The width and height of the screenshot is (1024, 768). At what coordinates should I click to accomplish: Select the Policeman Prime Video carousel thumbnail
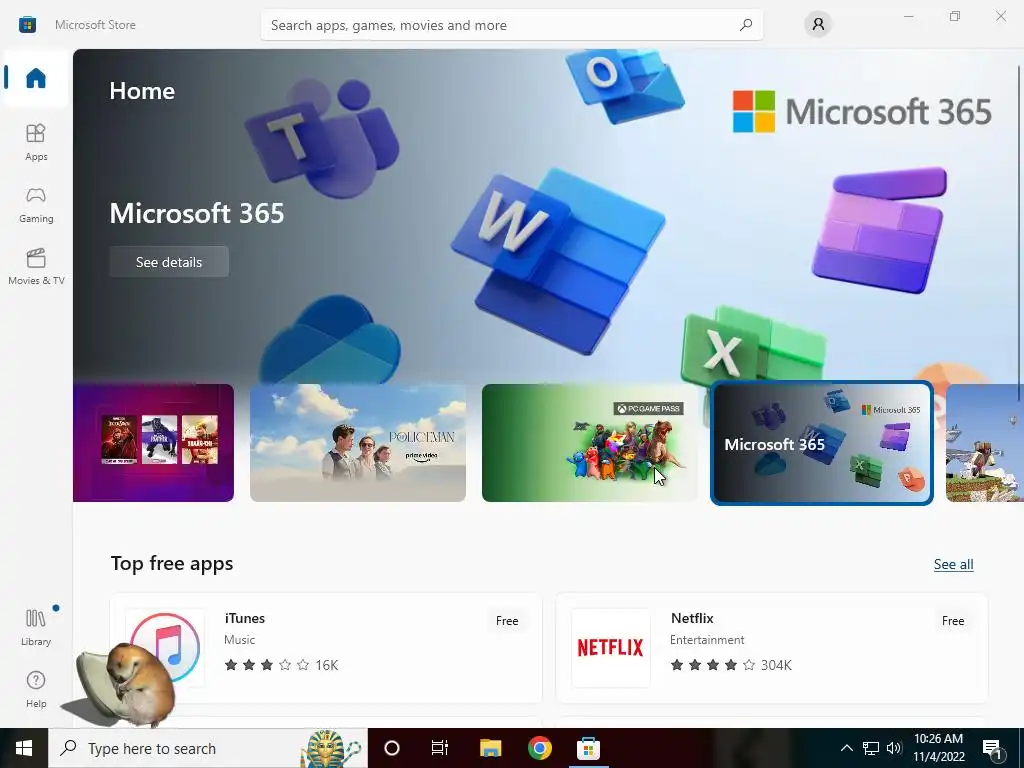[358, 443]
